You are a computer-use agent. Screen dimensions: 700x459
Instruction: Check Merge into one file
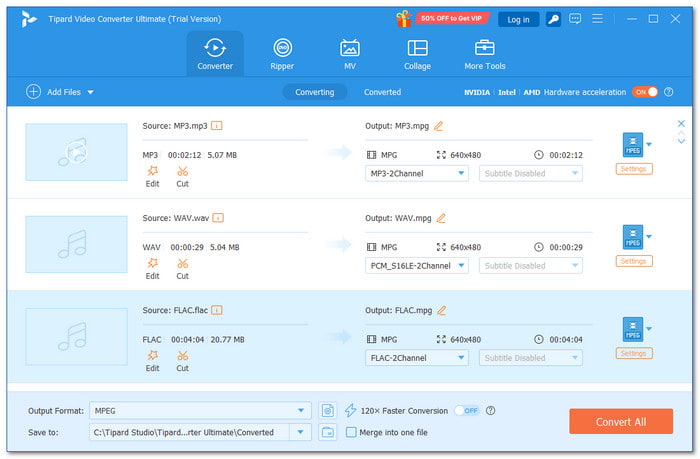click(x=351, y=432)
